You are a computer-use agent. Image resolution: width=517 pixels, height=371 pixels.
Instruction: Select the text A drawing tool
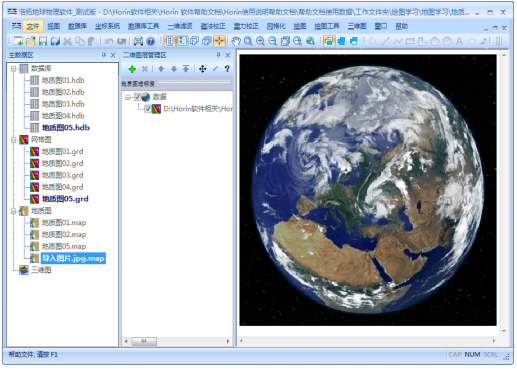[459, 41]
